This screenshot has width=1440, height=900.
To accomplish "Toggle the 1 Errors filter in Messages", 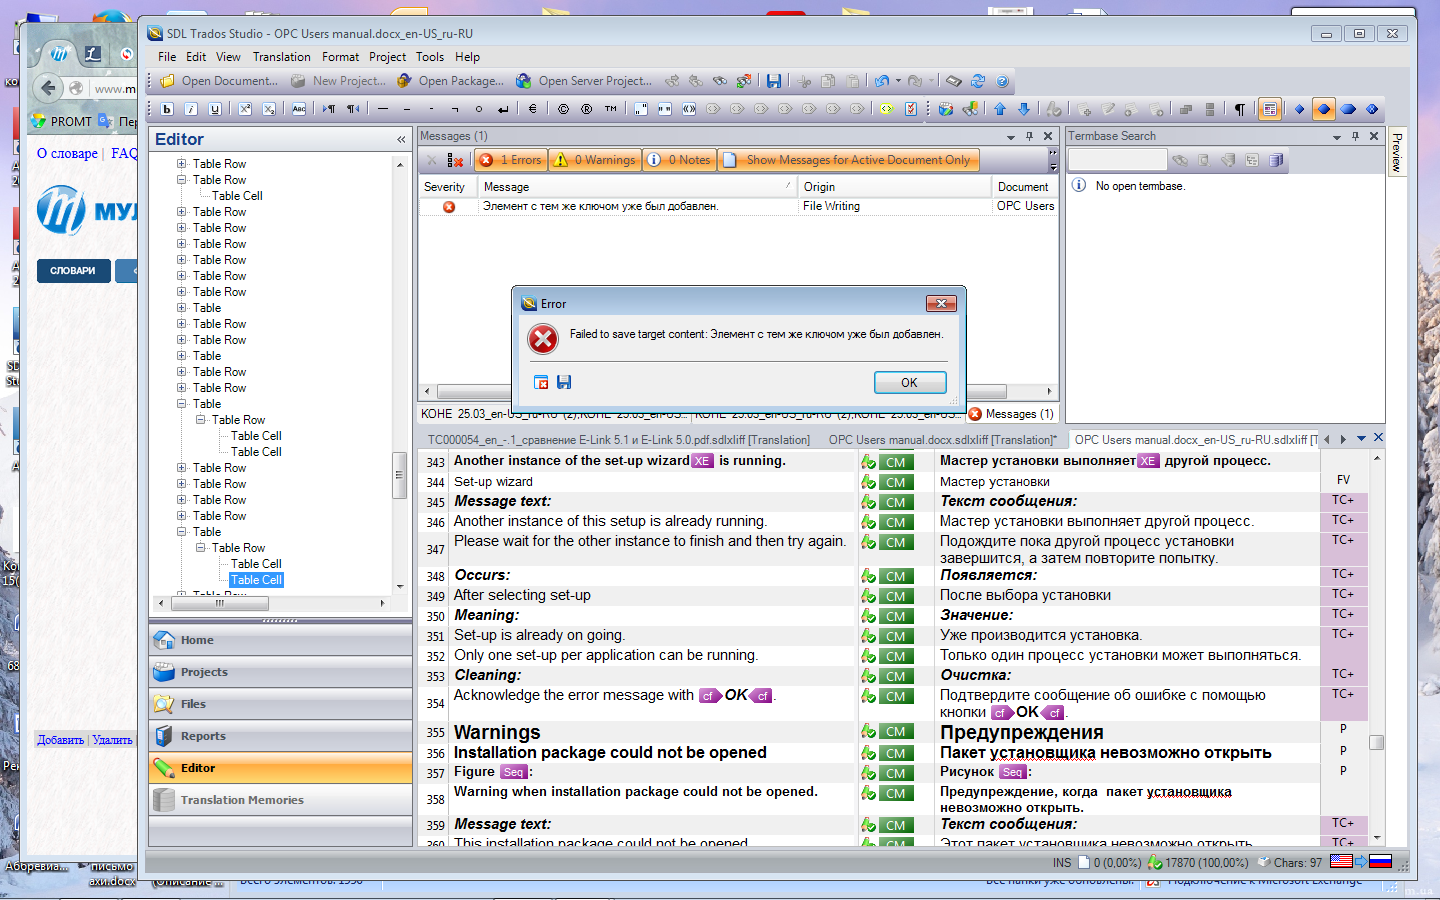I will pos(510,160).
